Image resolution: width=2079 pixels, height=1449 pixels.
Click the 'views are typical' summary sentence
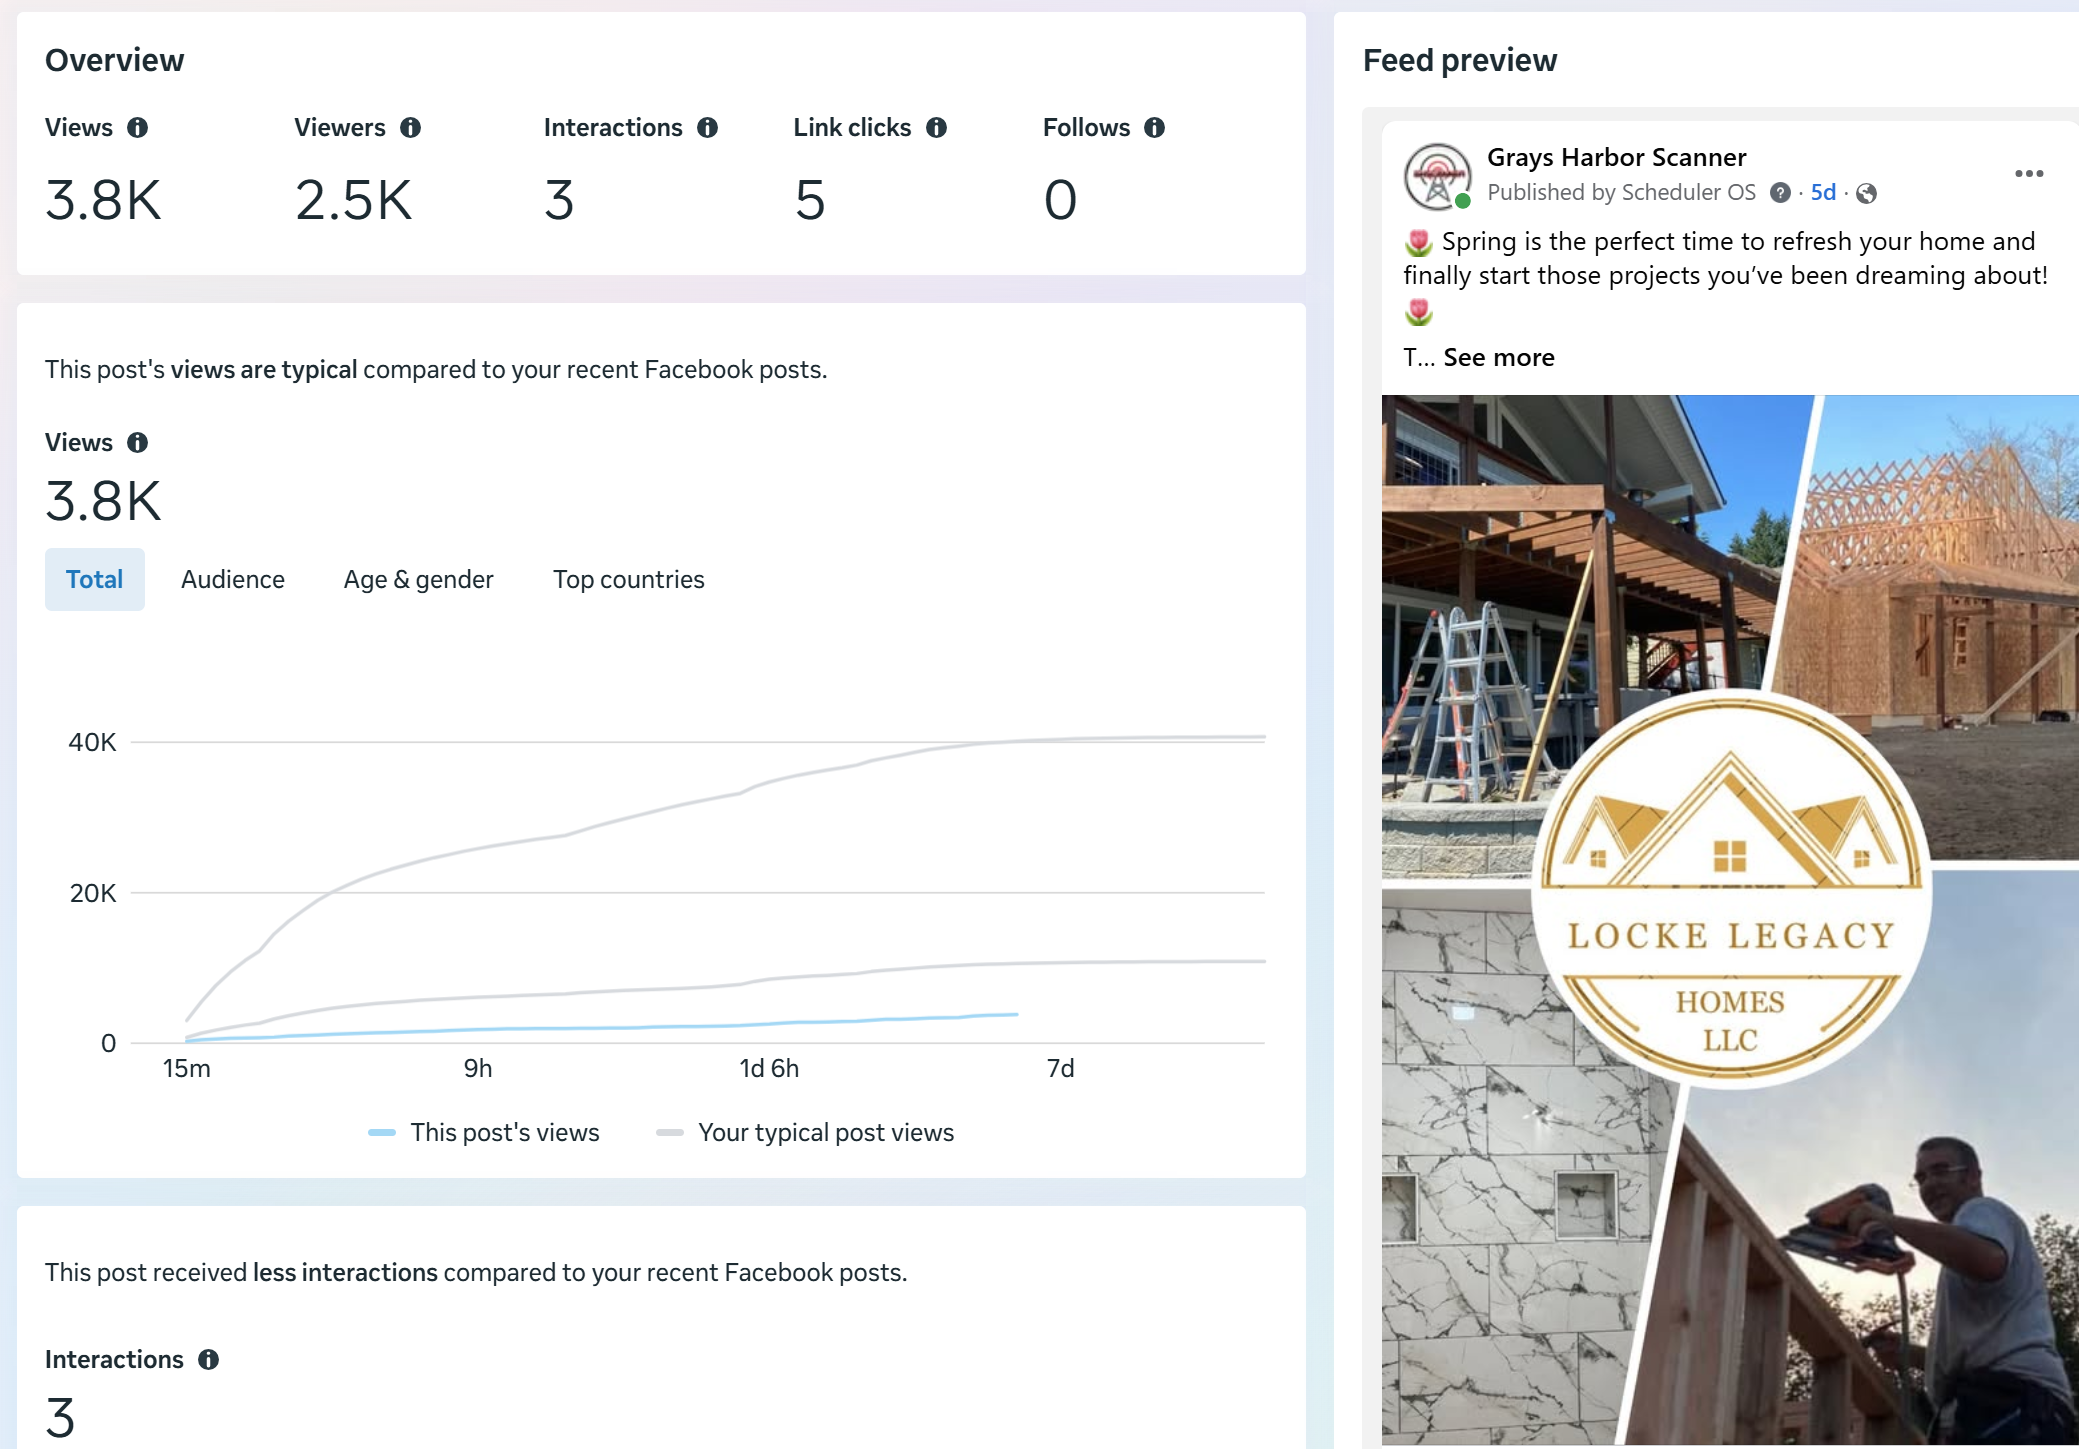click(436, 370)
